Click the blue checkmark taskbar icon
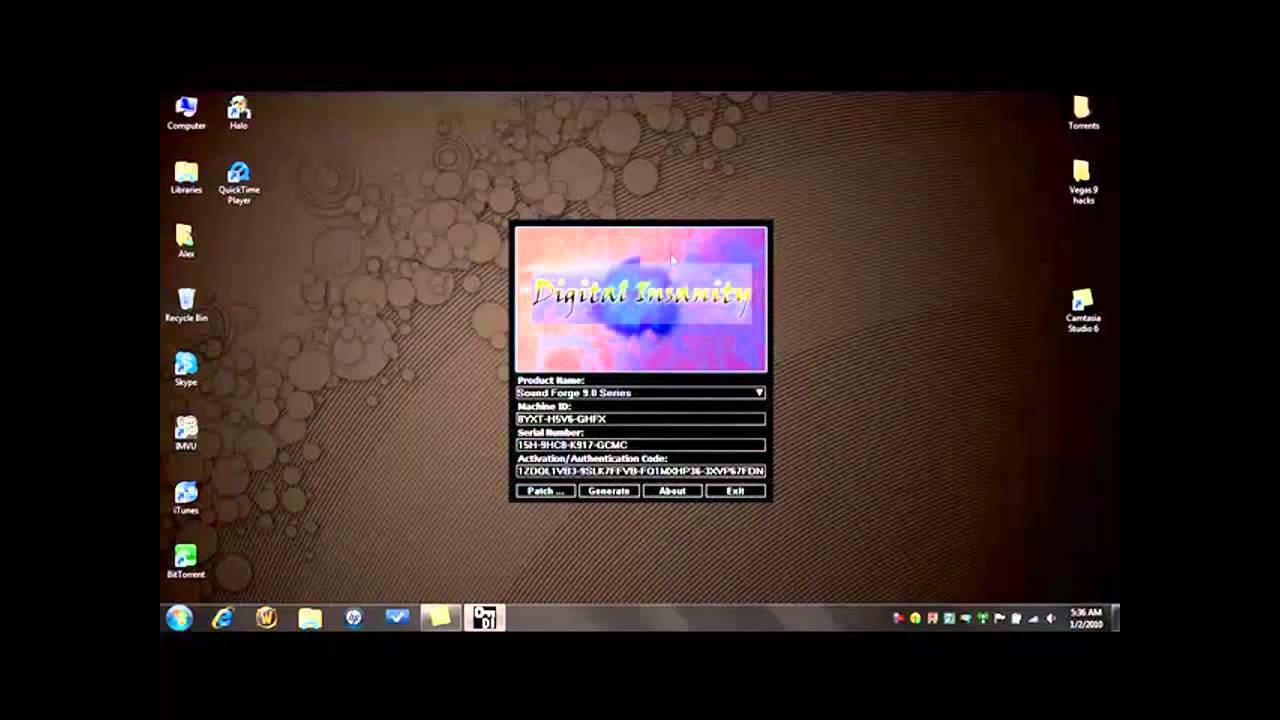The width and height of the screenshot is (1280, 720). [x=397, y=618]
